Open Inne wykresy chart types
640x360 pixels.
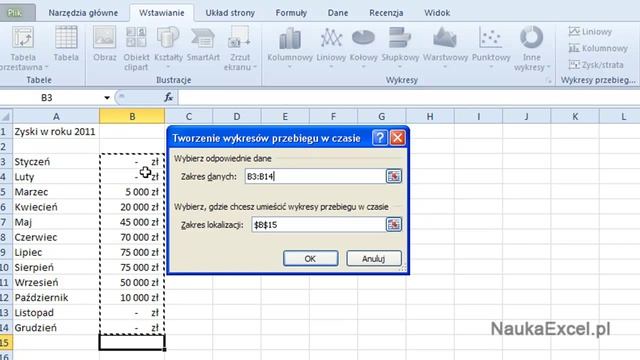(x=532, y=48)
